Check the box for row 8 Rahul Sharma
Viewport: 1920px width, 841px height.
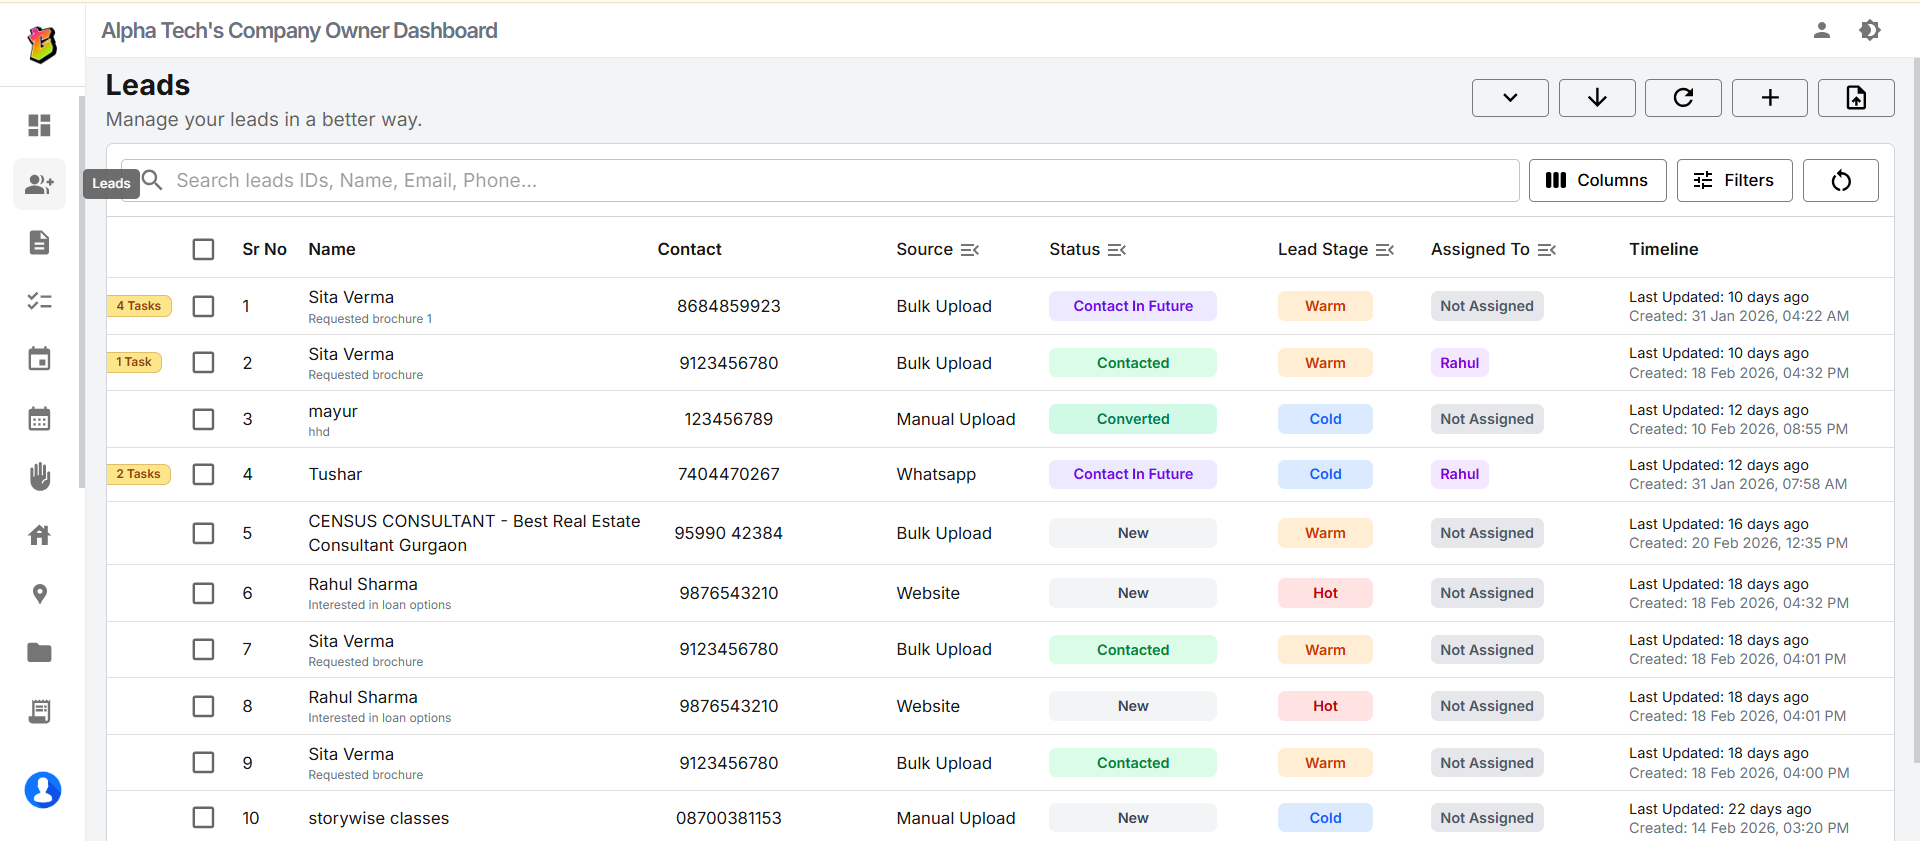point(203,706)
